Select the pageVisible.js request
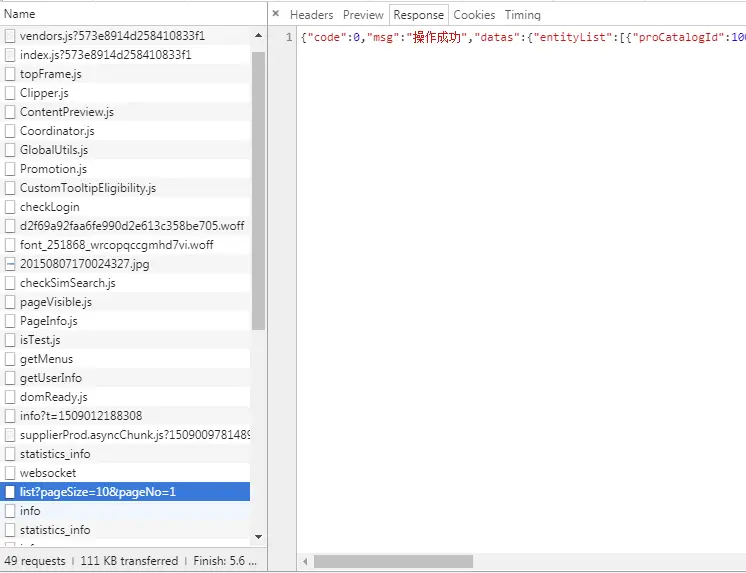The image size is (746, 573). coord(125,302)
